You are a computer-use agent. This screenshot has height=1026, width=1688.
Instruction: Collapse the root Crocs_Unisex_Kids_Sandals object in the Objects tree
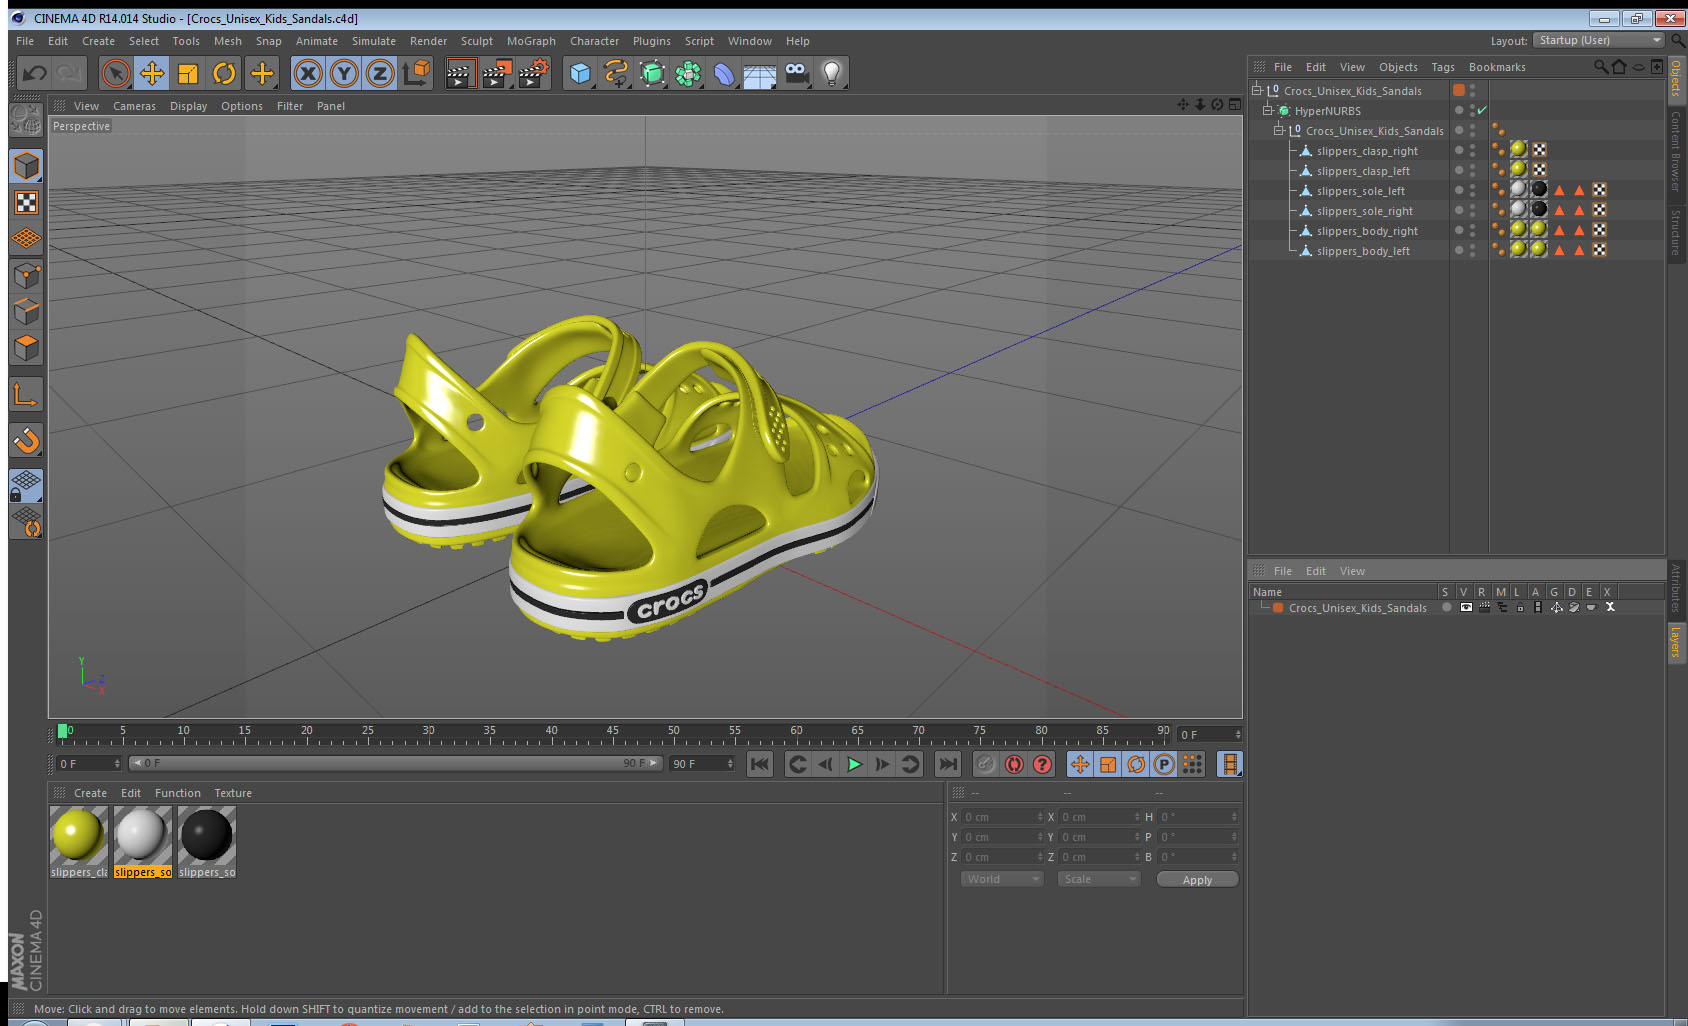point(1257,90)
